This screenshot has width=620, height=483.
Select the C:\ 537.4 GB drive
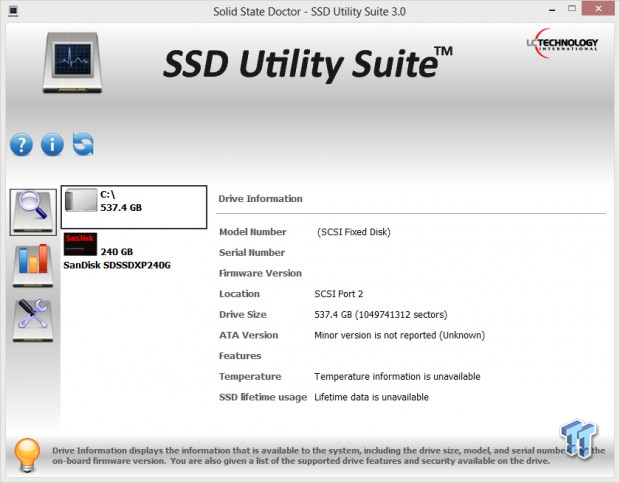click(134, 207)
